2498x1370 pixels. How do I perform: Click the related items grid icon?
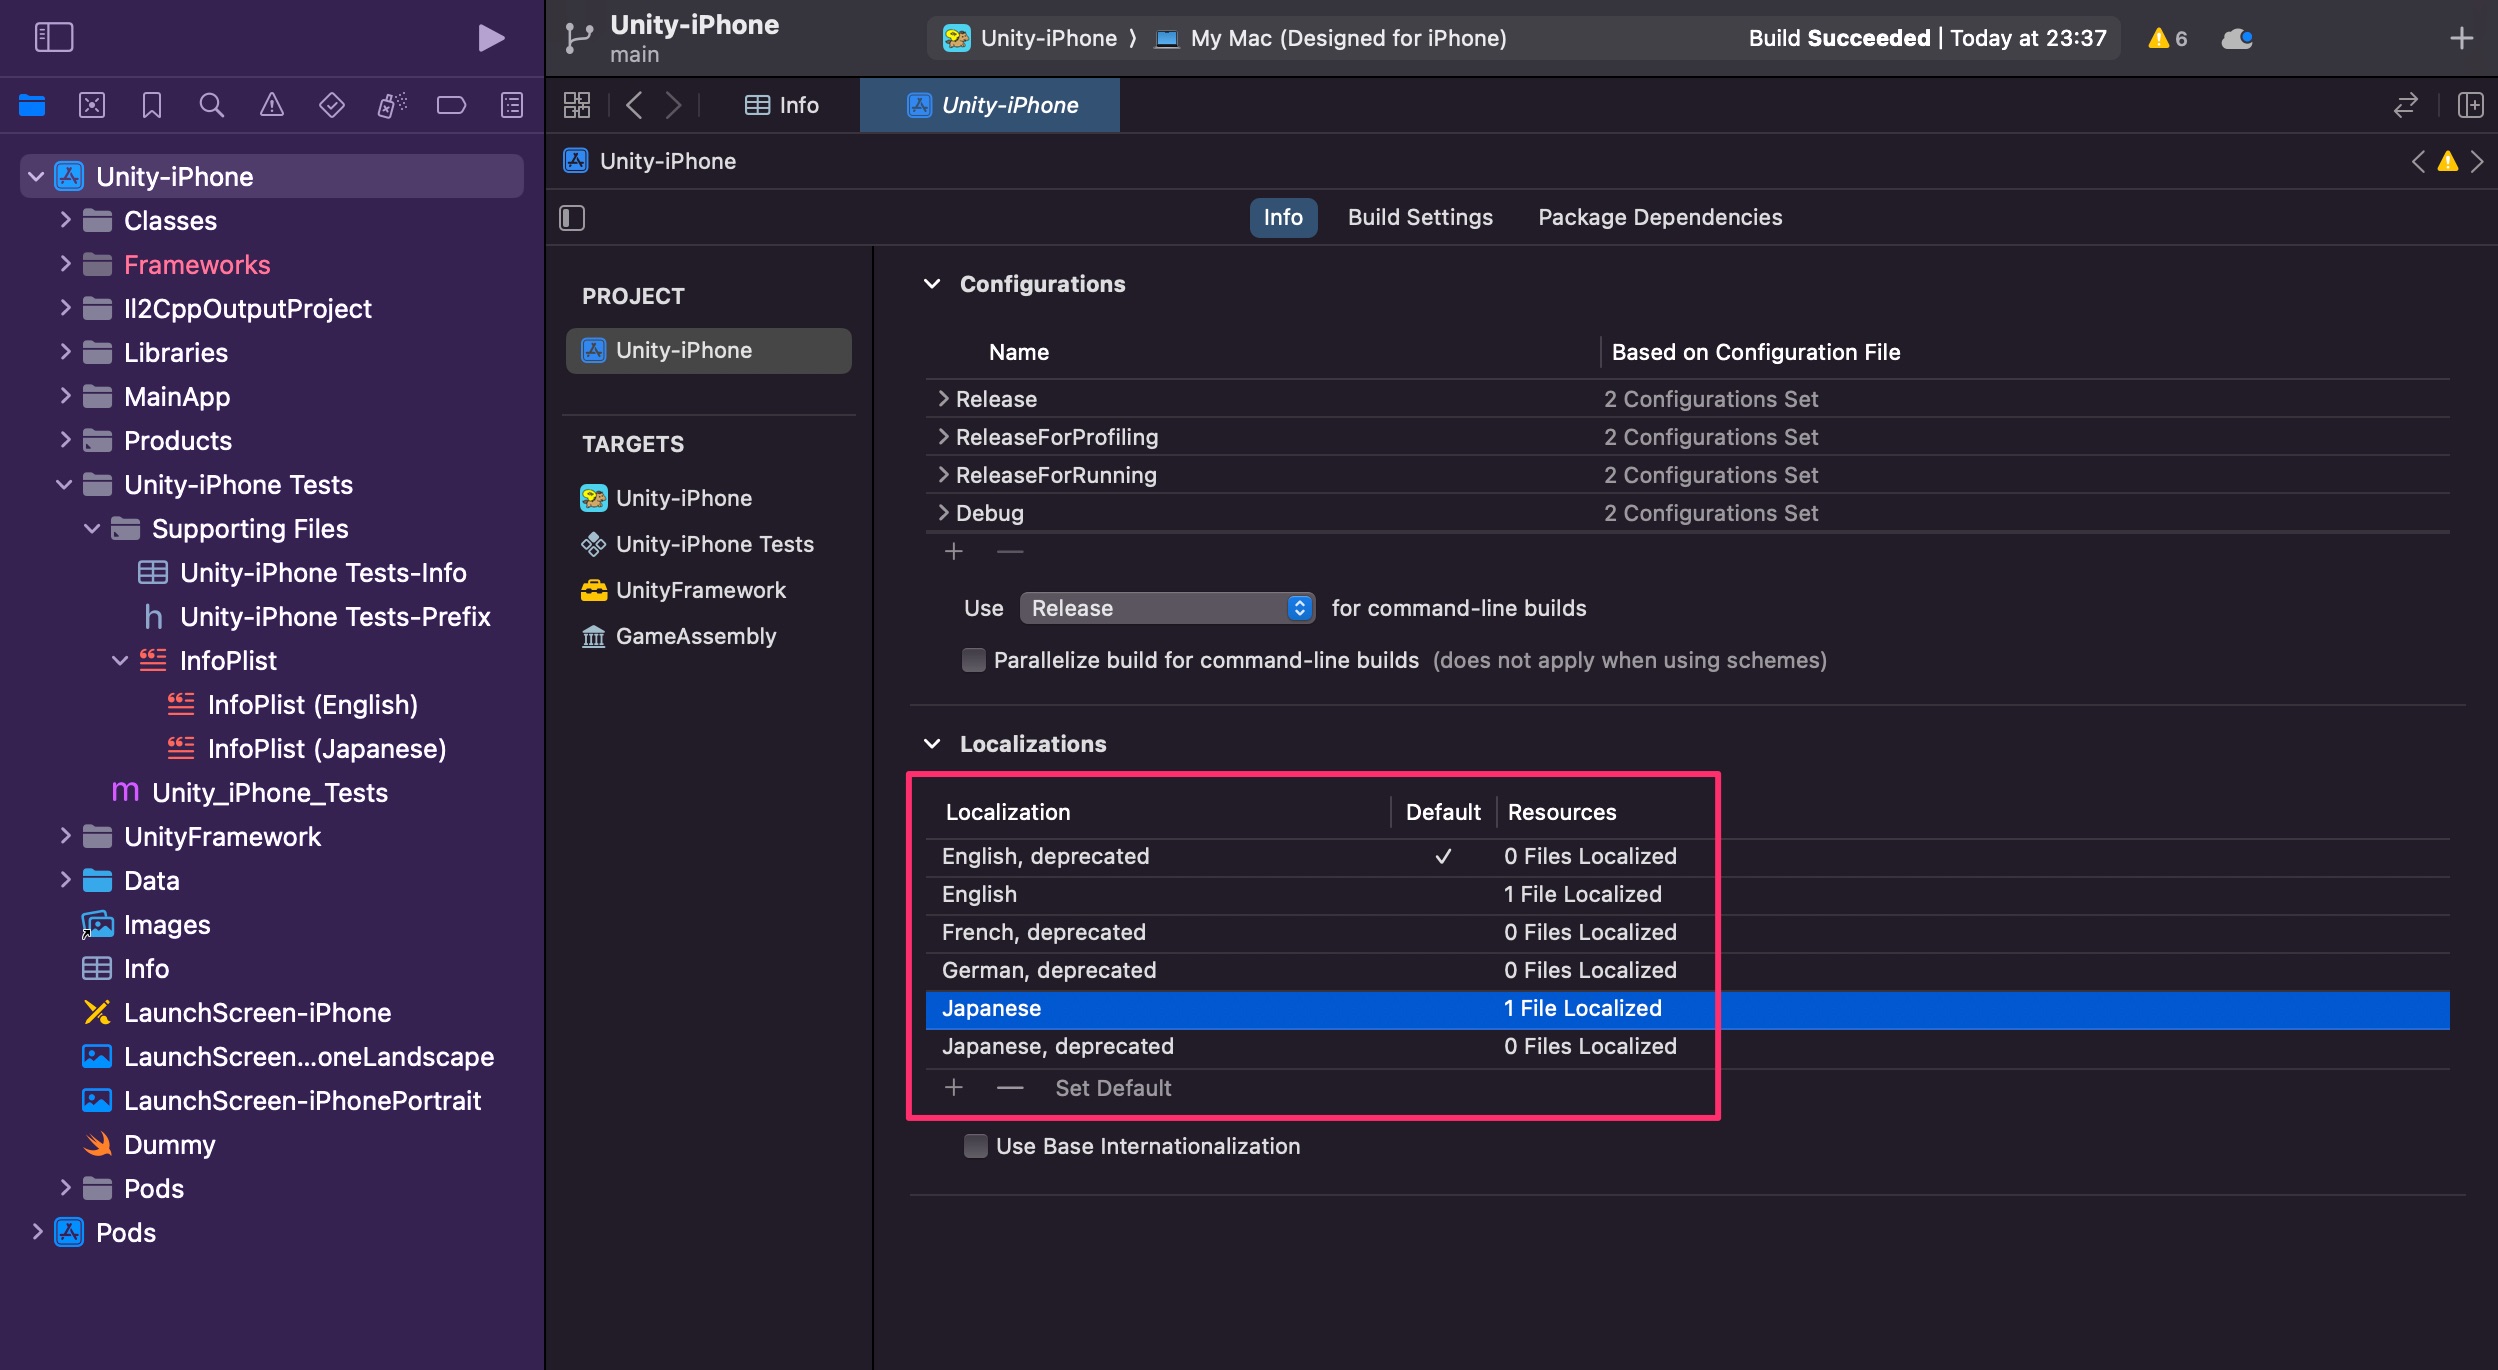(577, 105)
